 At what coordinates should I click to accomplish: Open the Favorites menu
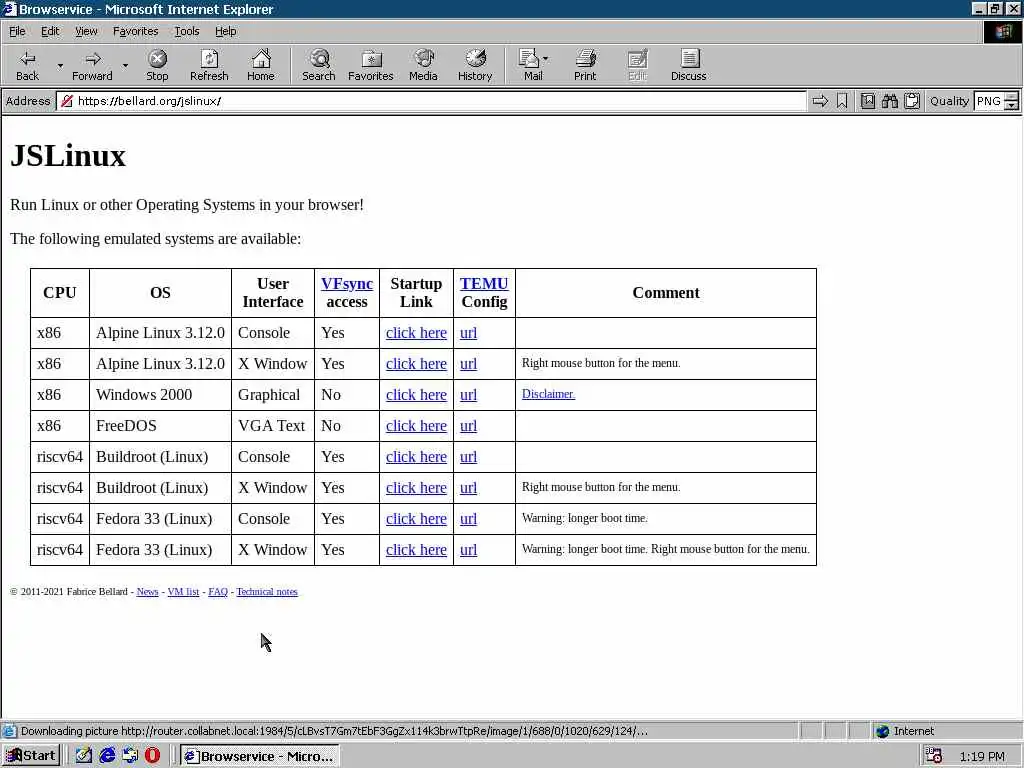coord(135,31)
